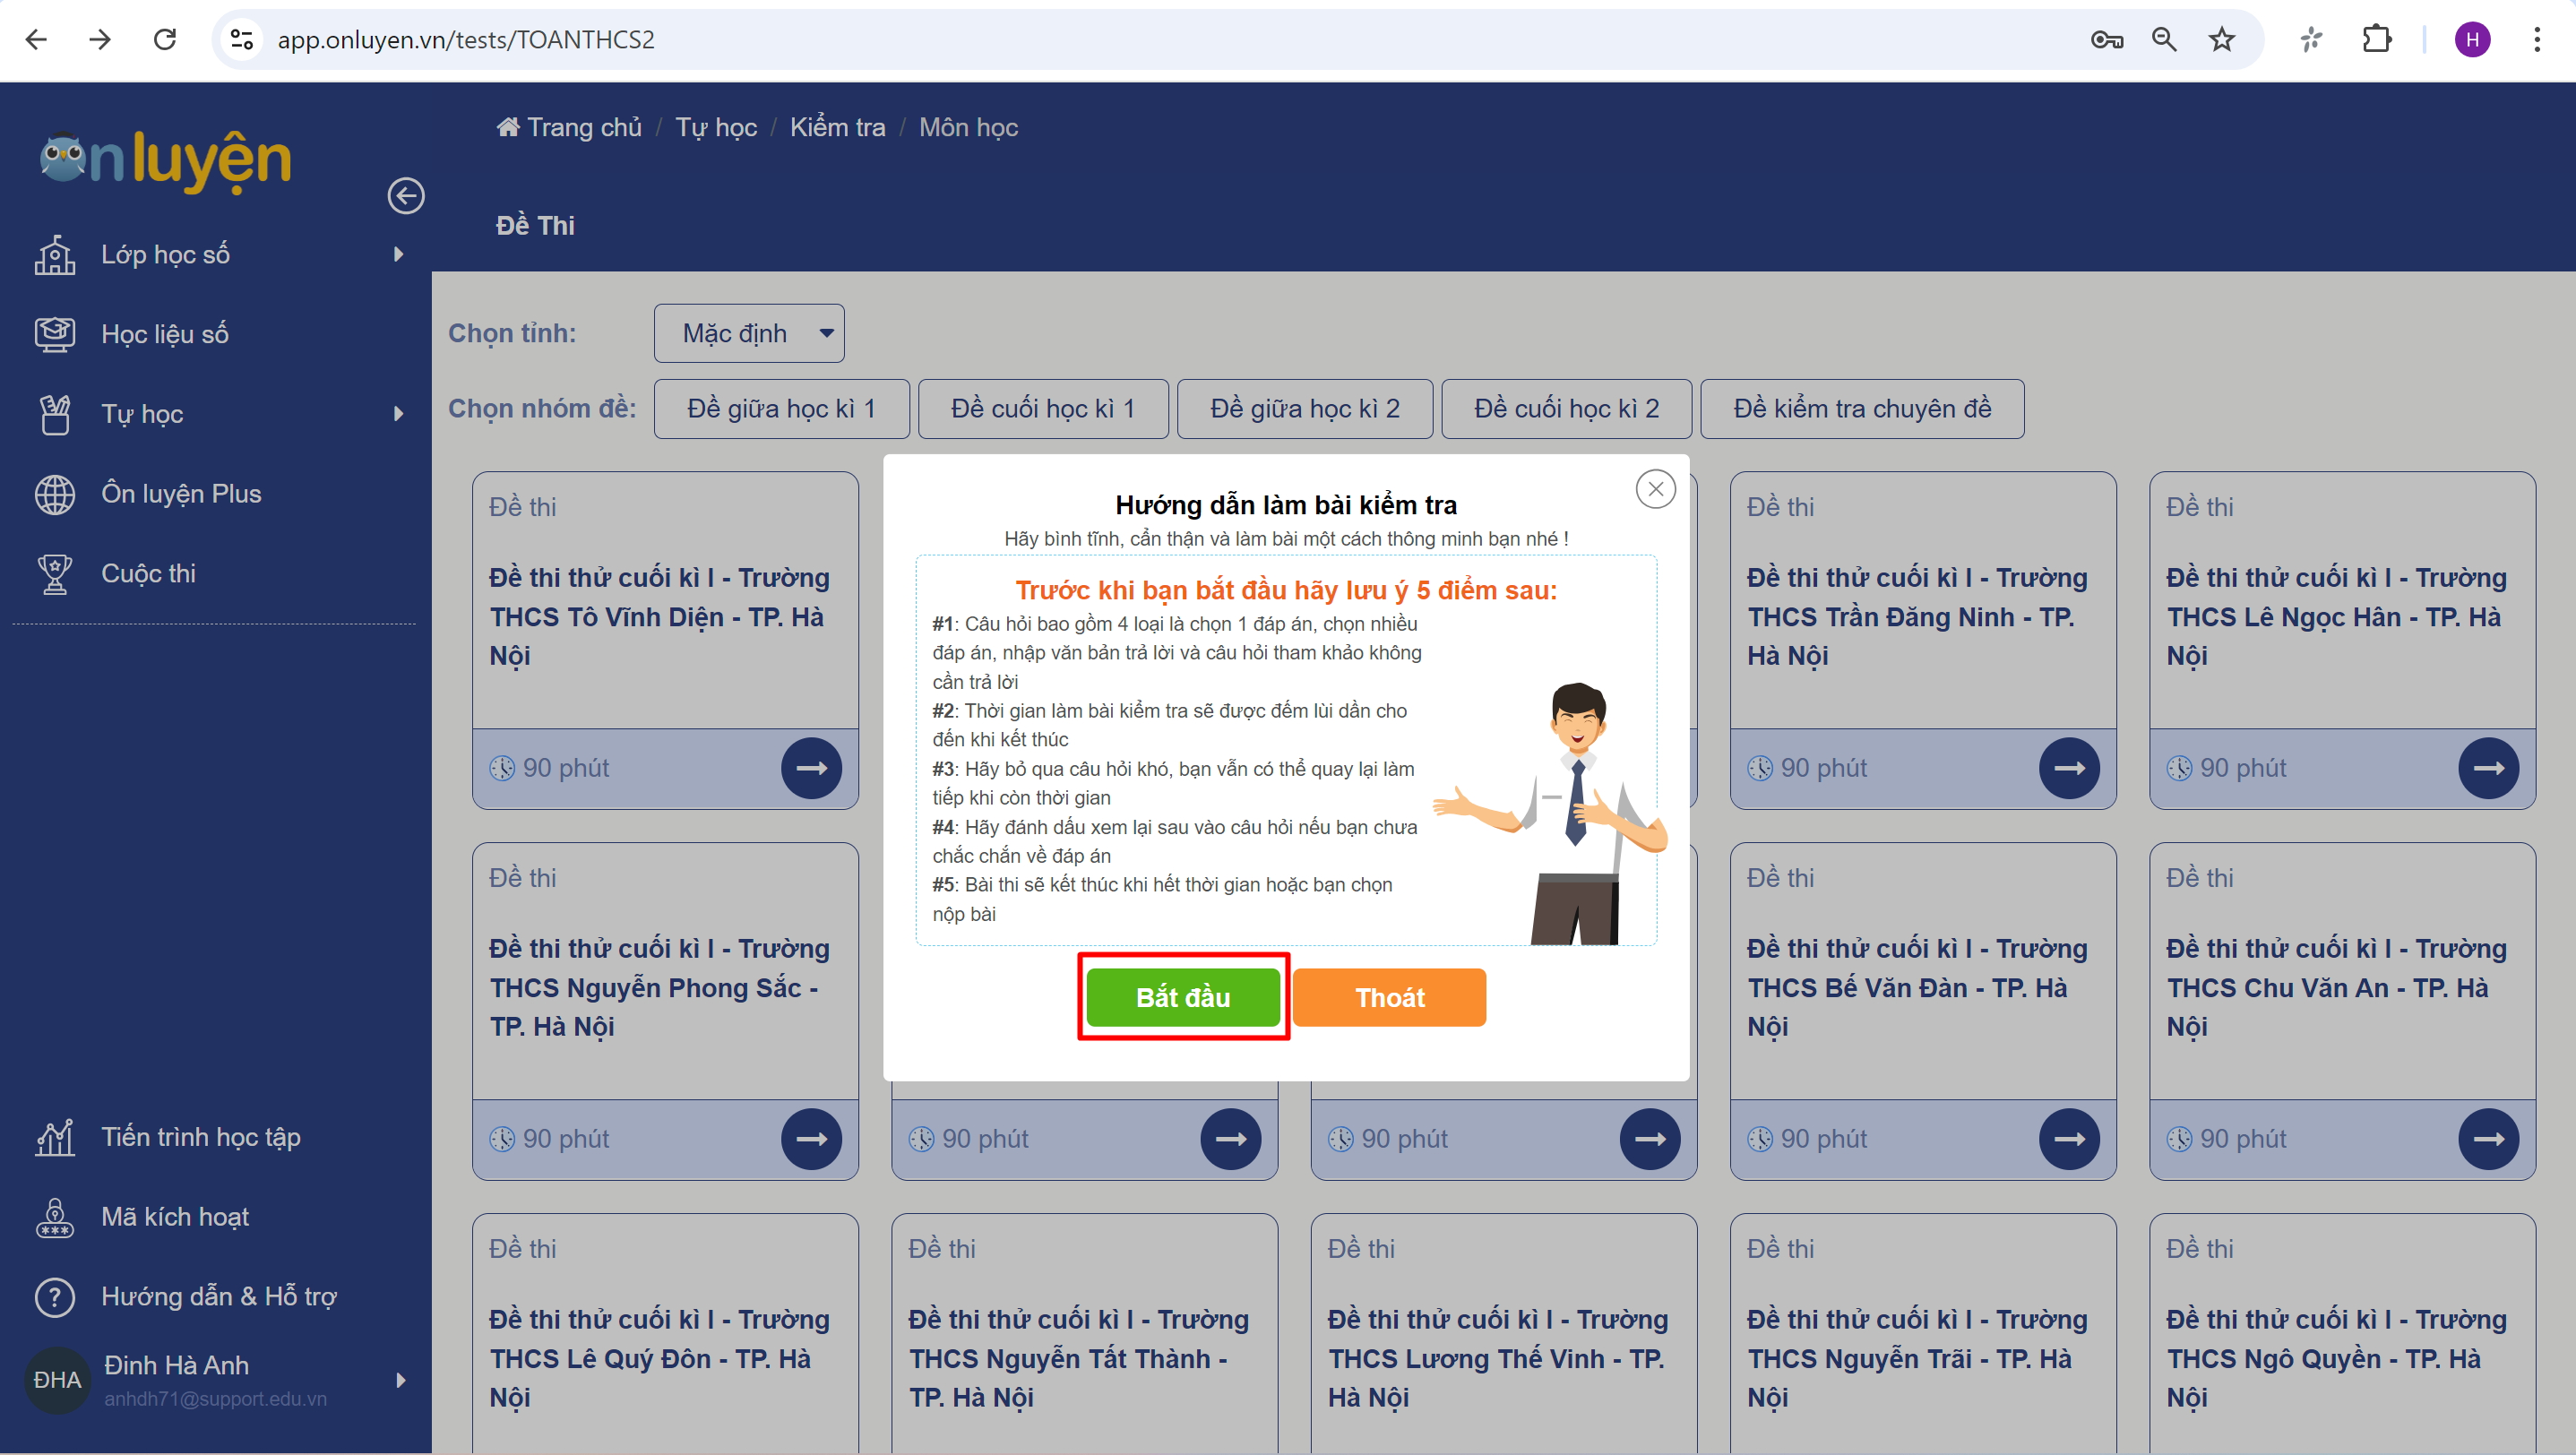
Task: Click the Học liệu số monitor icon
Action: coord(55,334)
